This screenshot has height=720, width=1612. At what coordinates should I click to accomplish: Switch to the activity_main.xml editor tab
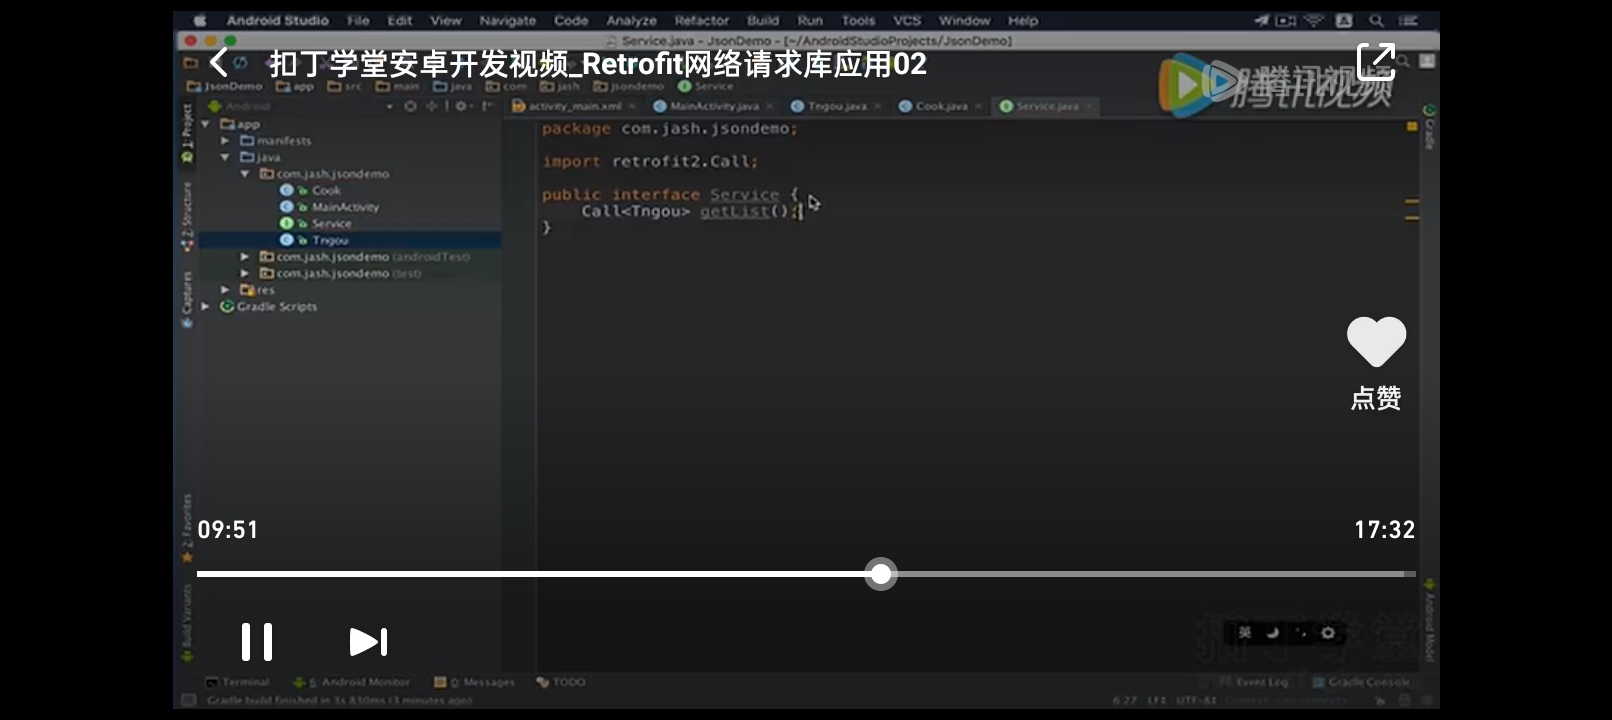point(575,106)
